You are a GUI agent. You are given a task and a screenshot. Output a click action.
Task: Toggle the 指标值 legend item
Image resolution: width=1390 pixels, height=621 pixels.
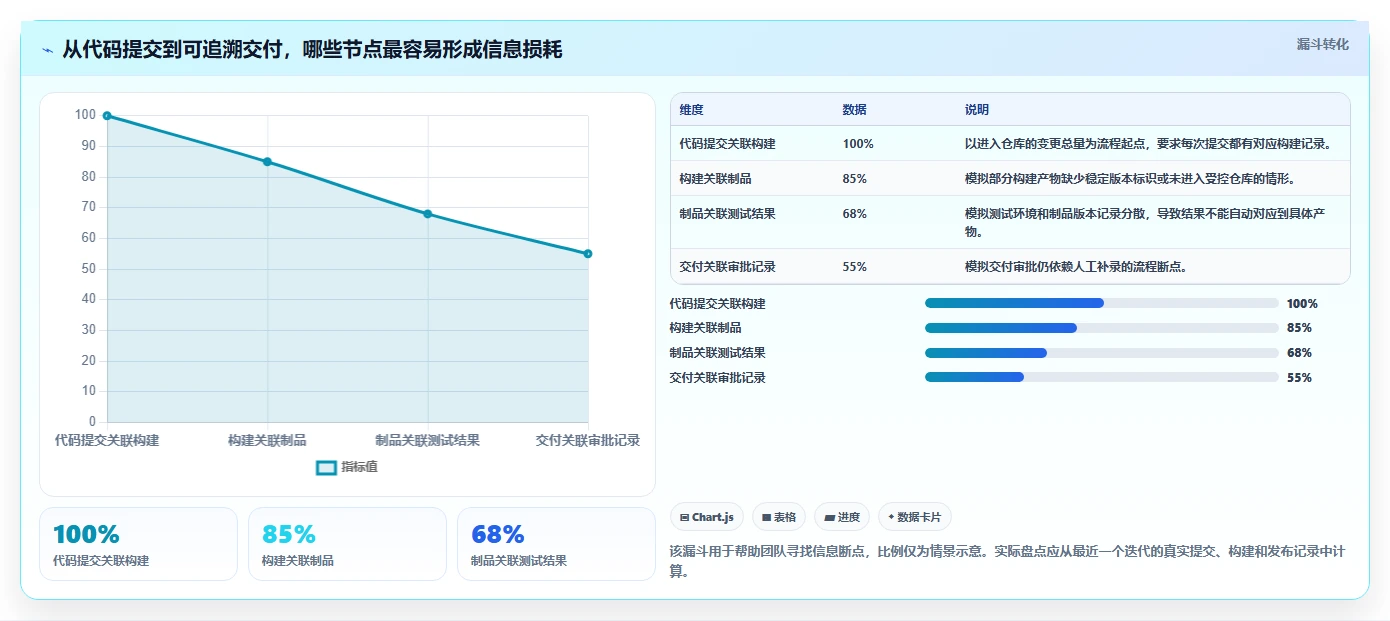pyautogui.click(x=347, y=467)
